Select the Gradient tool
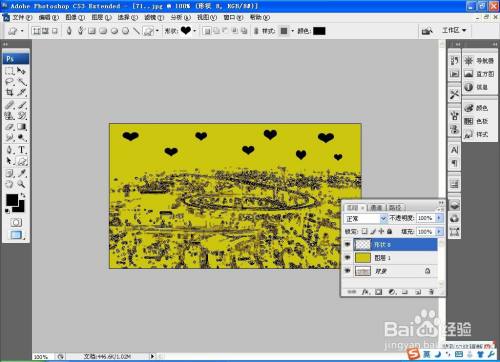Viewport: 500px width, 362px height. (21, 127)
